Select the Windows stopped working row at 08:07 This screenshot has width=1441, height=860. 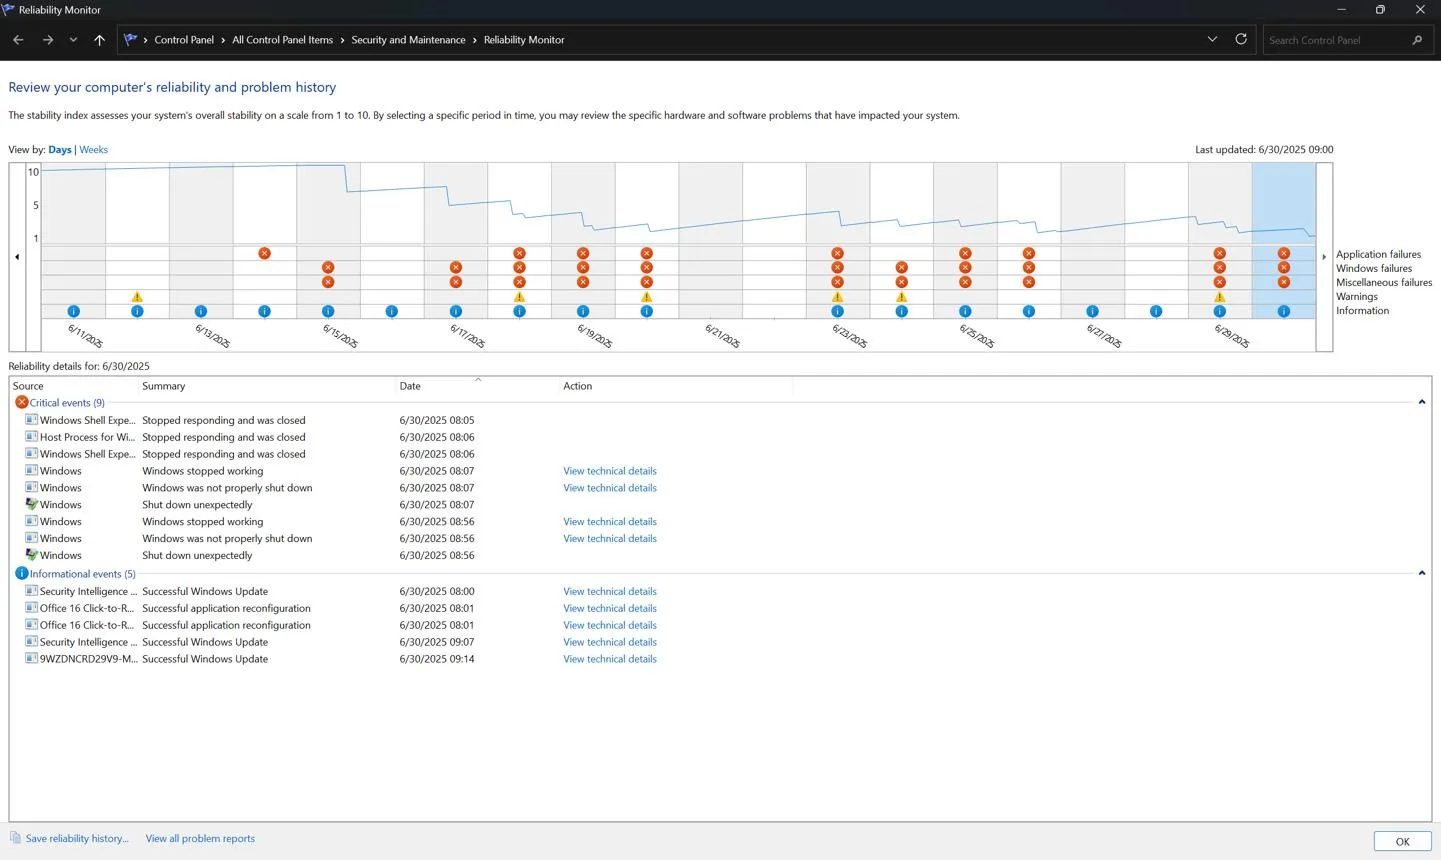720,471
